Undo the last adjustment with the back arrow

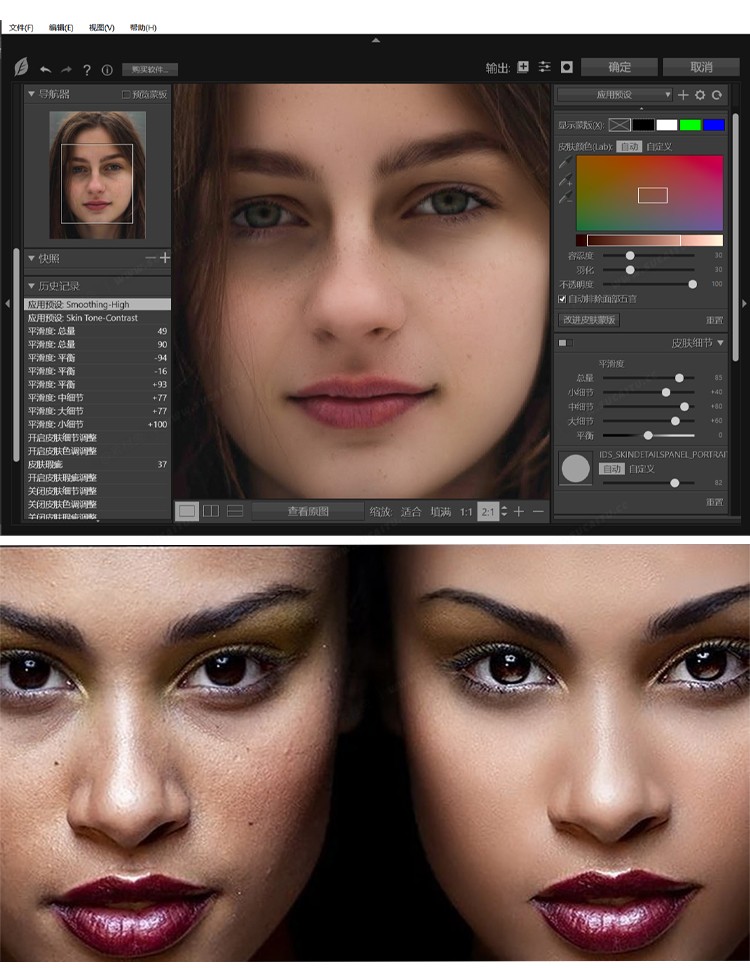tap(45, 70)
